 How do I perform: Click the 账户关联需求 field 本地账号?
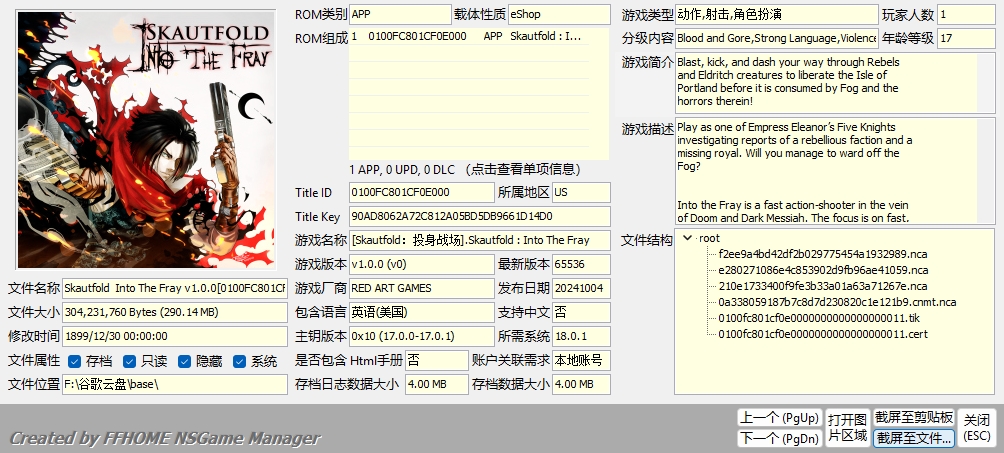pyautogui.click(x=581, y=360)
